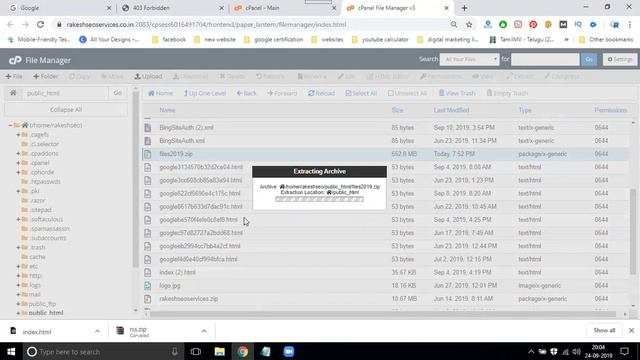The height and width of the screenshot is (360, 640).
Task: Click Go next to path field
Action: coord(118,93)
